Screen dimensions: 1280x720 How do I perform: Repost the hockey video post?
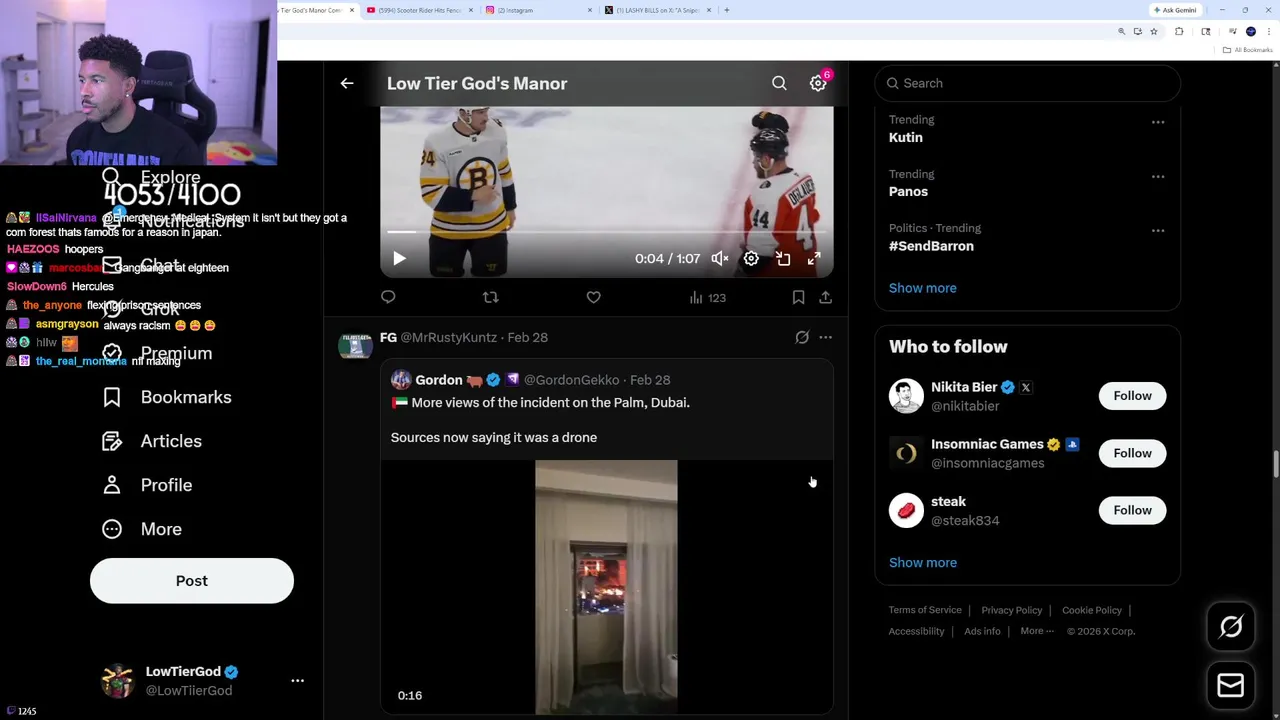point(490,297)
